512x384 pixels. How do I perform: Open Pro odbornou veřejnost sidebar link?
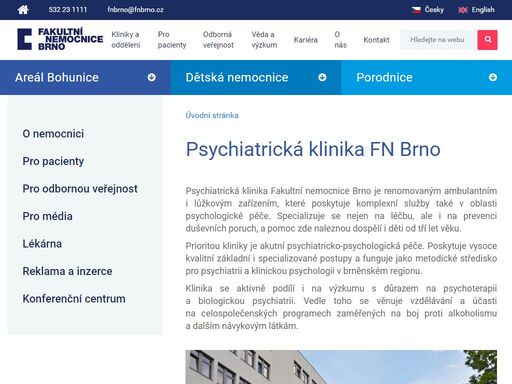80,189
